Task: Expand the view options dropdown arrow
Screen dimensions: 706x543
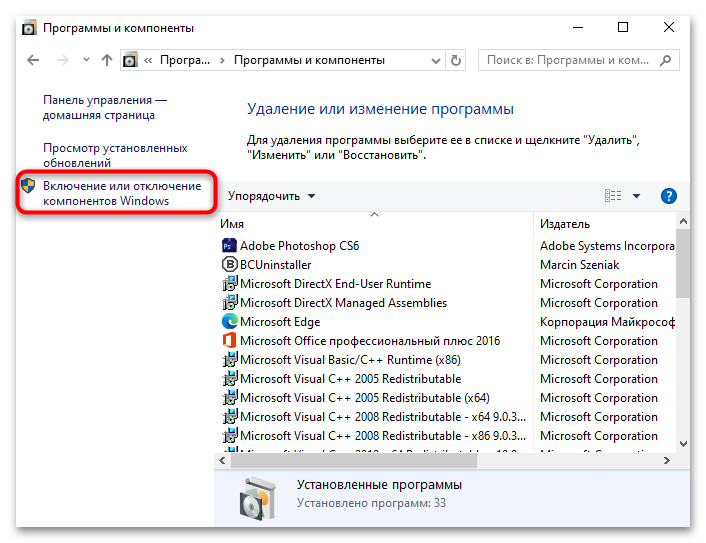Action: [x=636, y=196]
